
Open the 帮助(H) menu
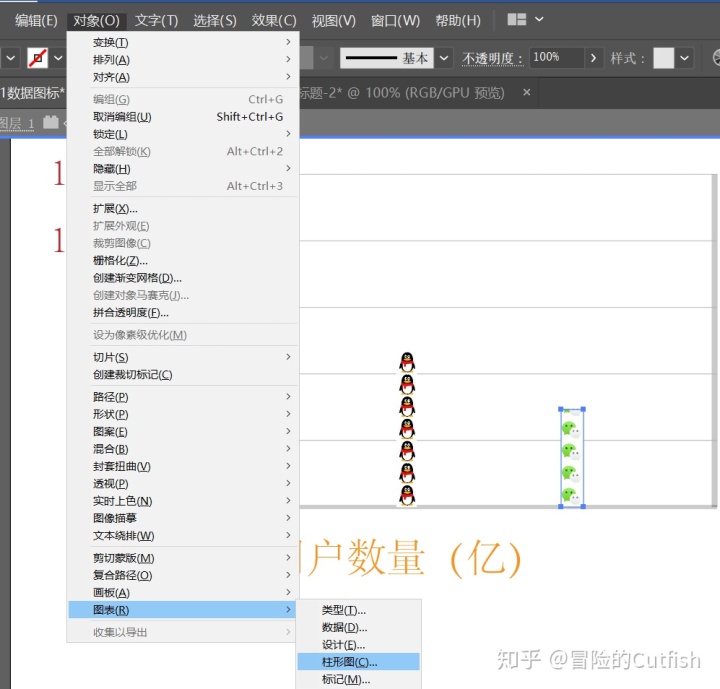(x=457, y=20)
